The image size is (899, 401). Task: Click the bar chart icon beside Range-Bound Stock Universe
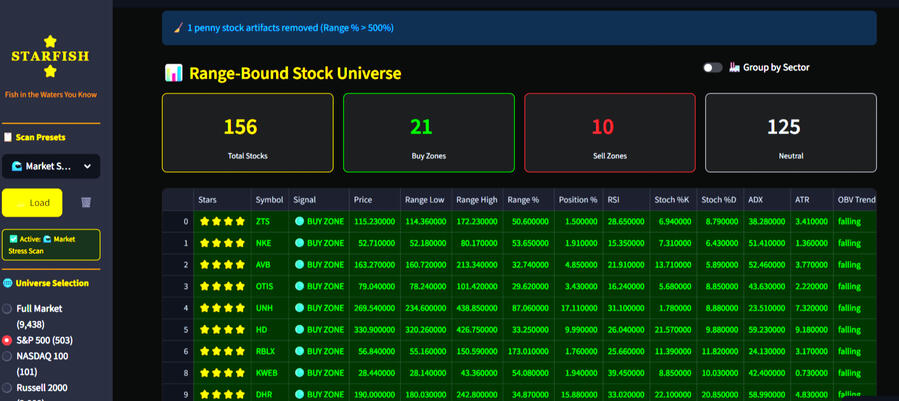174,73
